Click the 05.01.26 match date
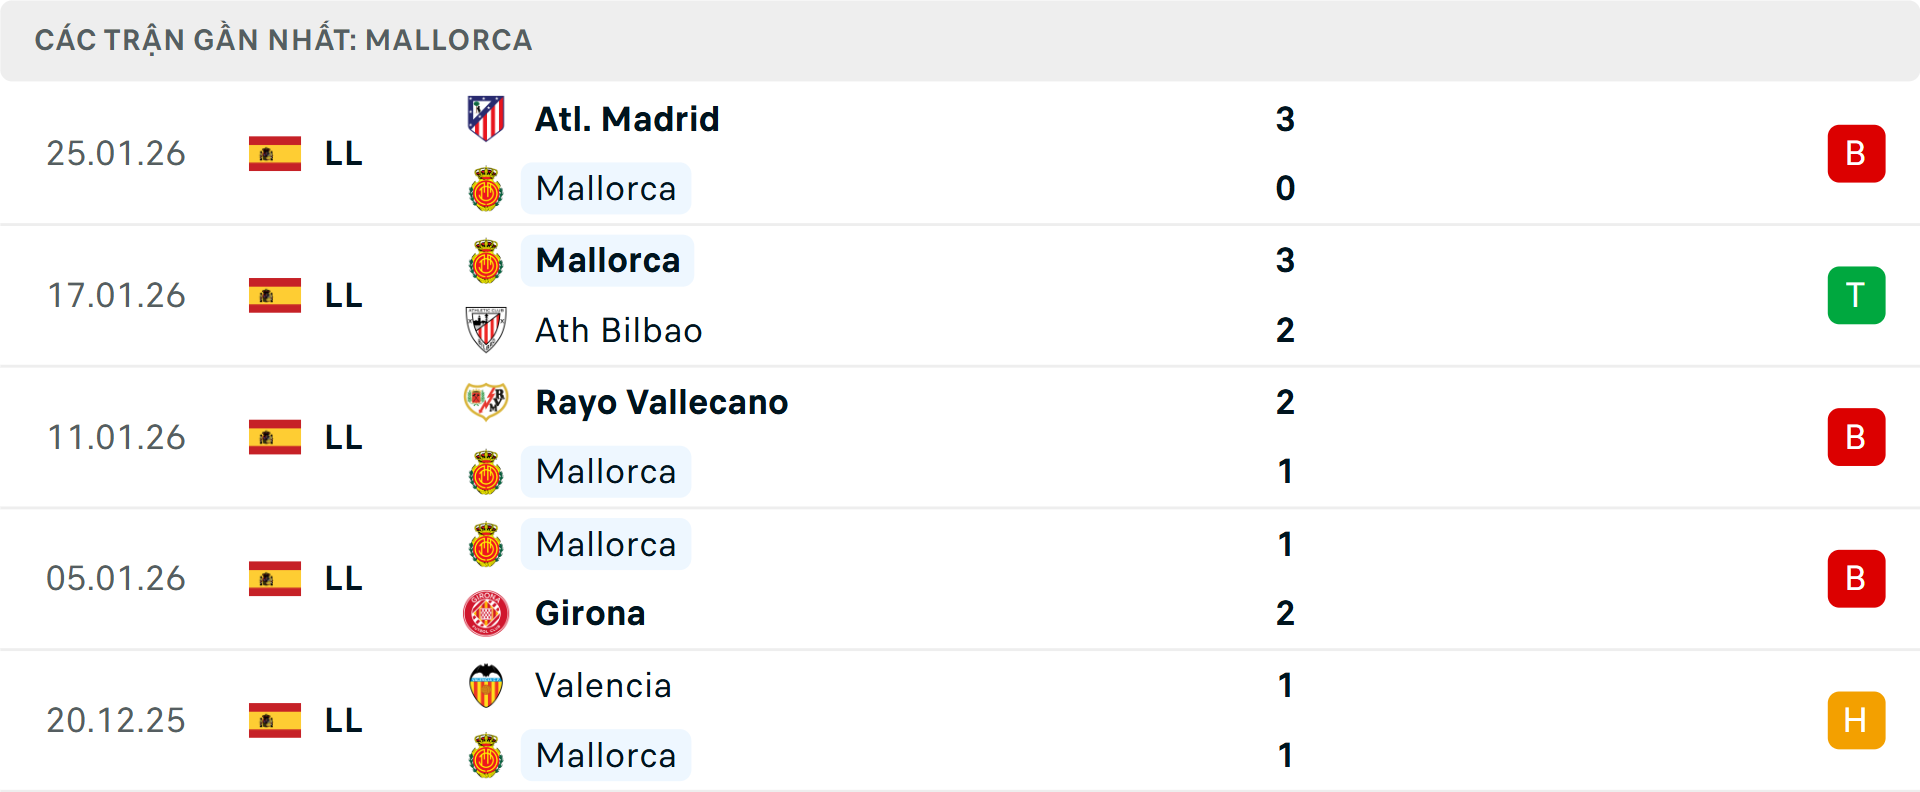The width and height of the screenshot is (1920, 792). pyautogui.click(x=116, y=579)
